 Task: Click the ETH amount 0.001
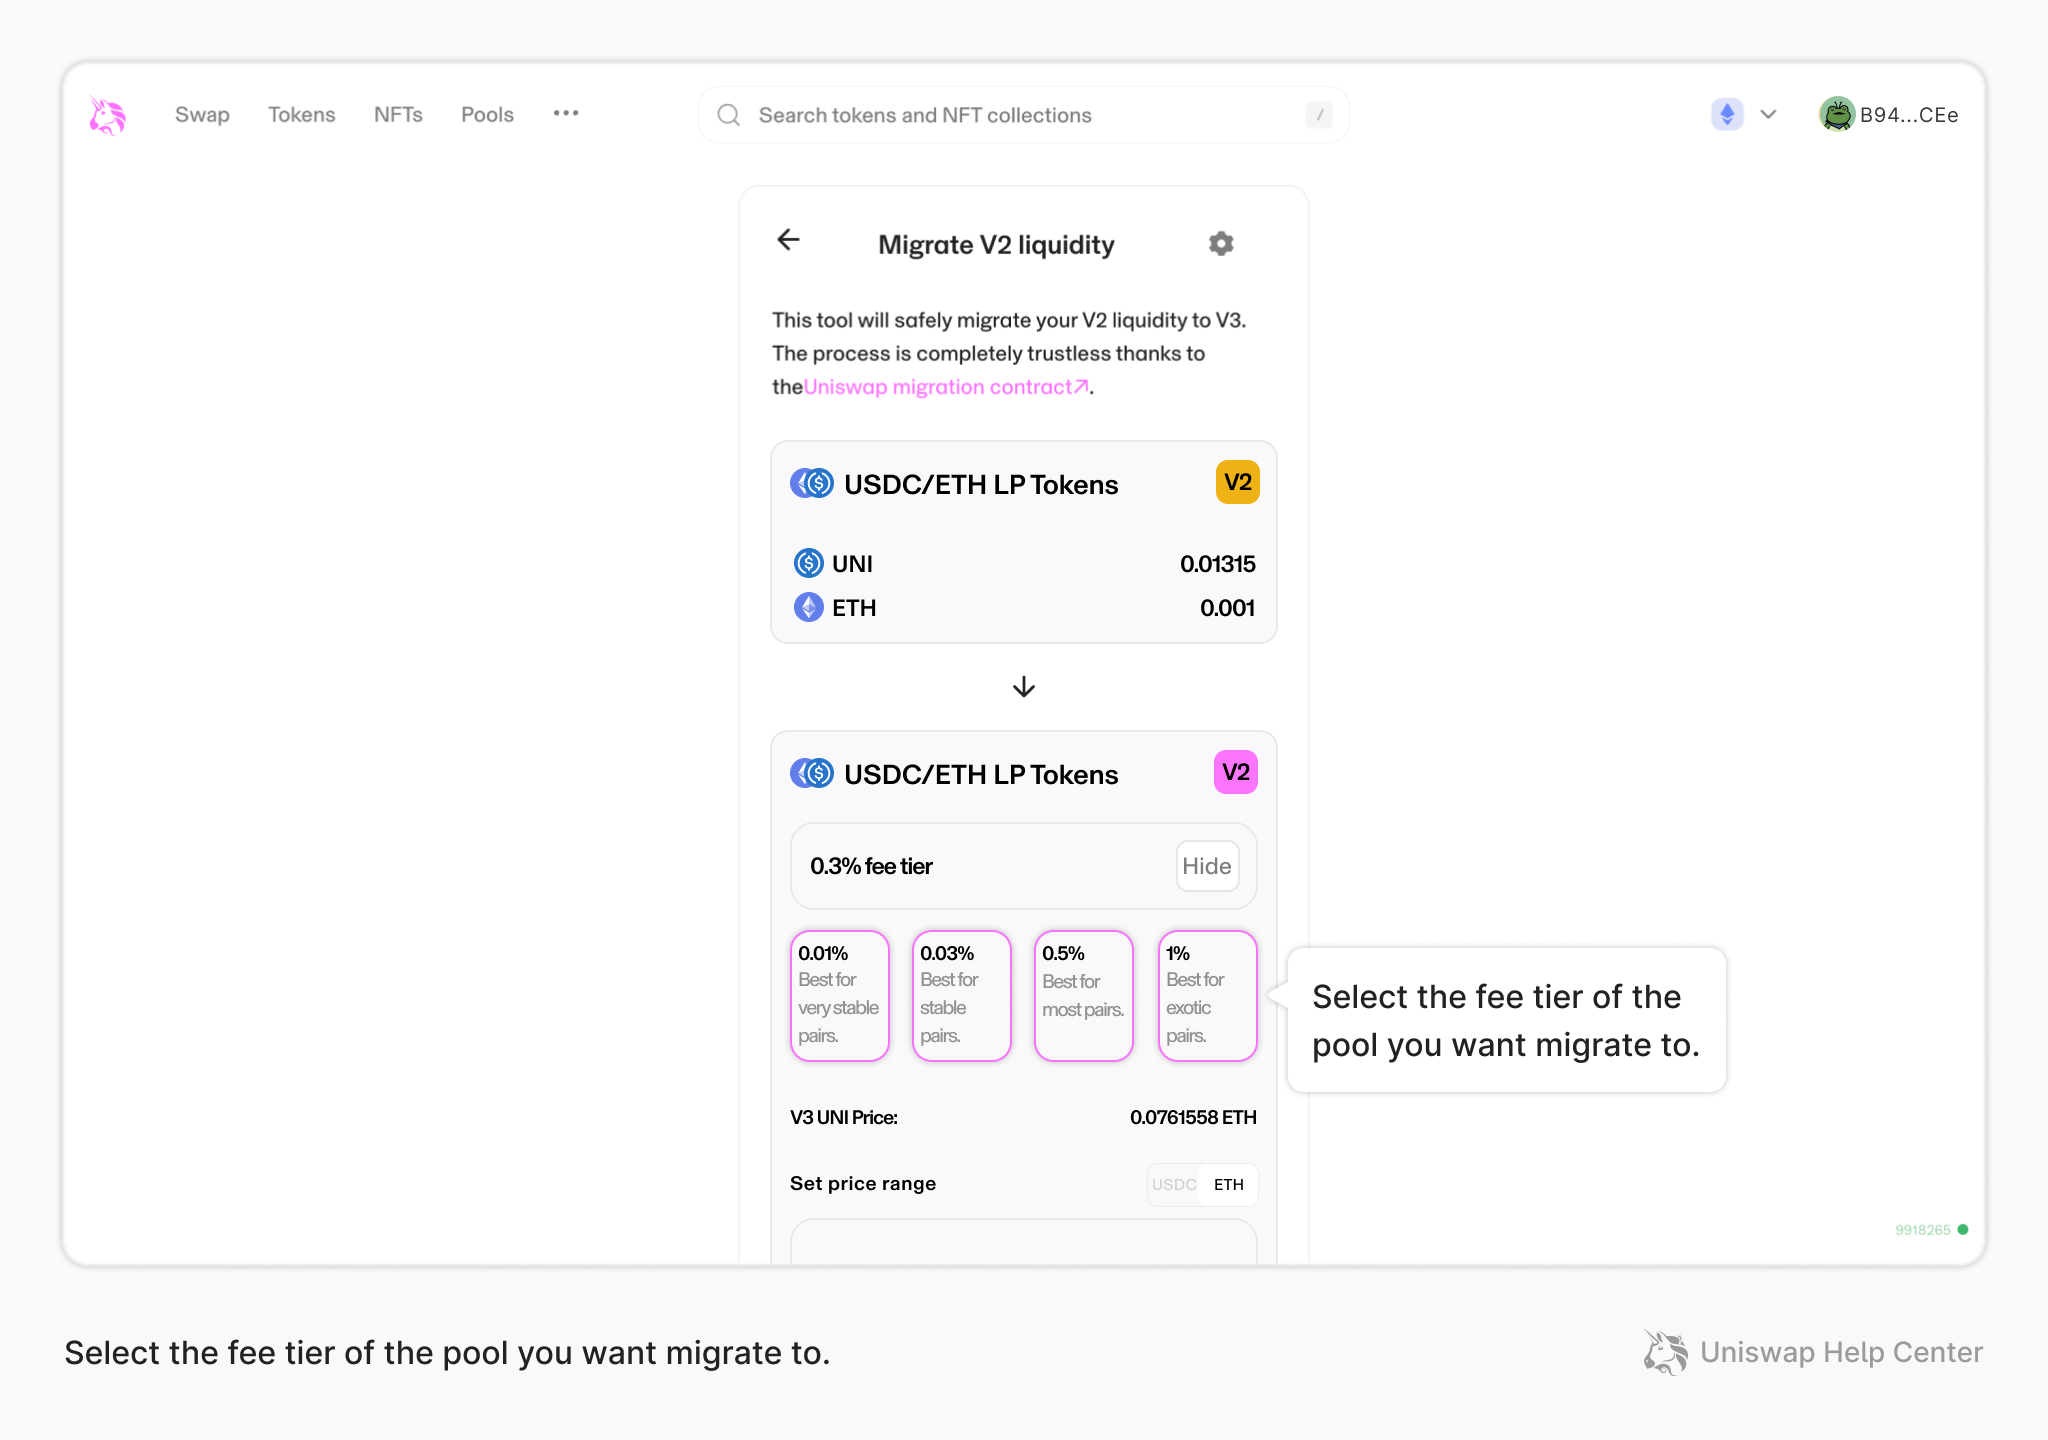tap(1228, 608)
